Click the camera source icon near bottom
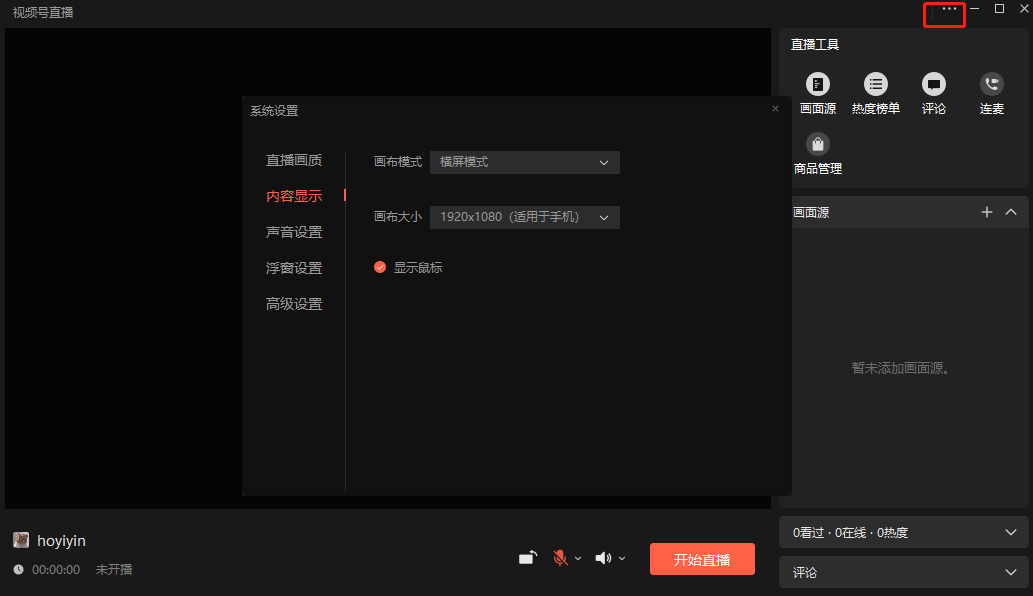The width and height of the screenshot is (1033, 596). point(528,557)
